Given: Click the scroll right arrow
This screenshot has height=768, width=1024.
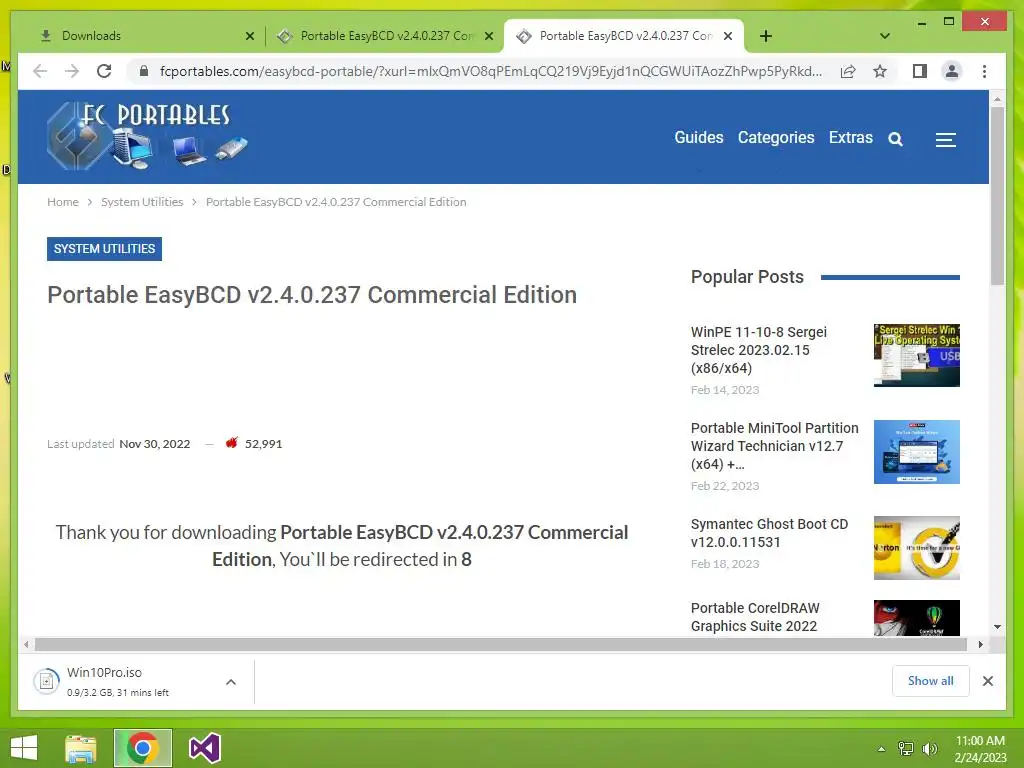Looking at the screenshot, I should [980, 645].
